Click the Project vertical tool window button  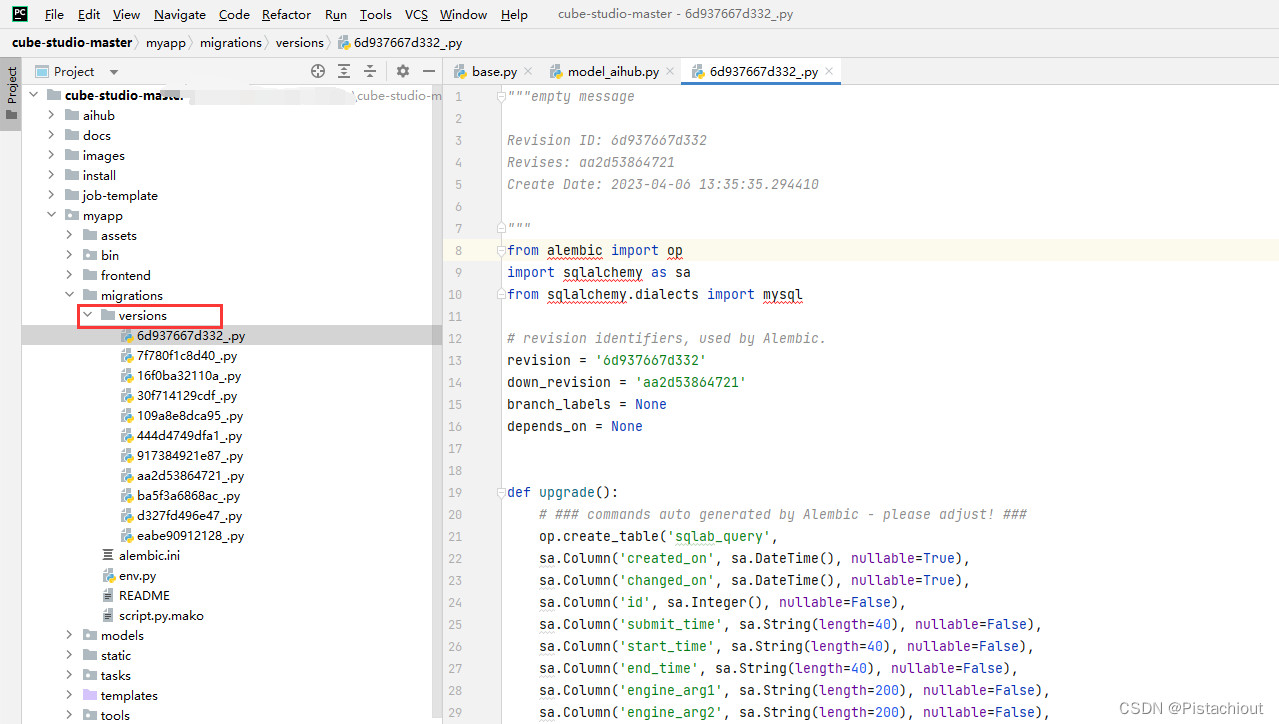point(12,92)
